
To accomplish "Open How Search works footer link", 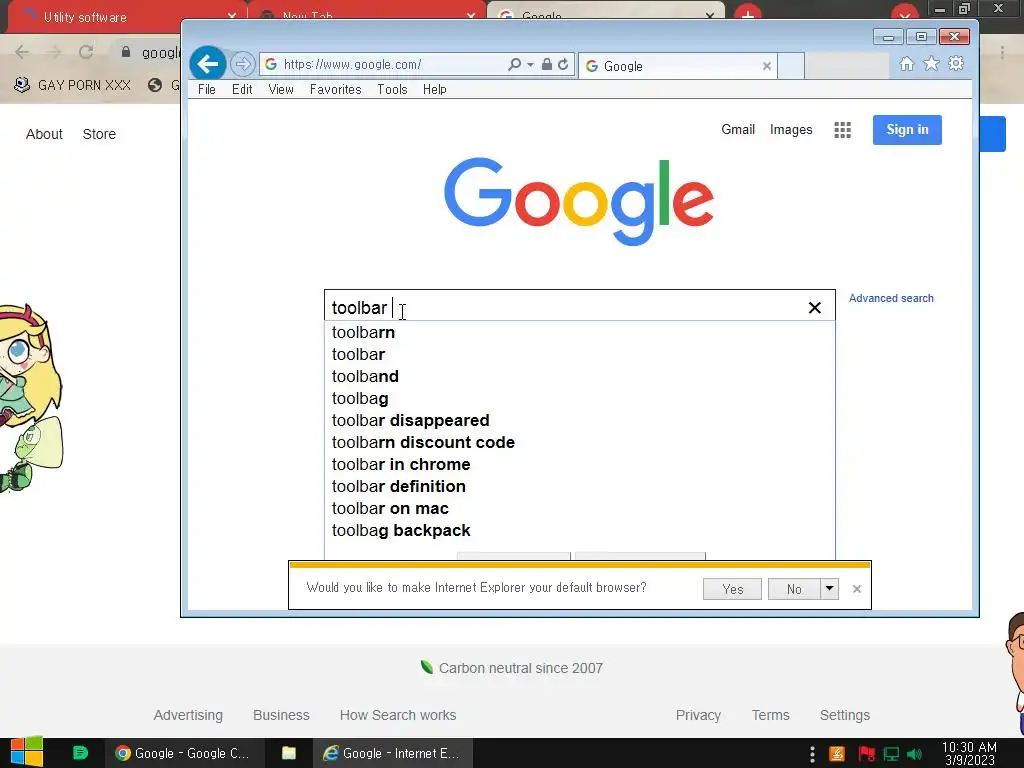I will (398, 715).
